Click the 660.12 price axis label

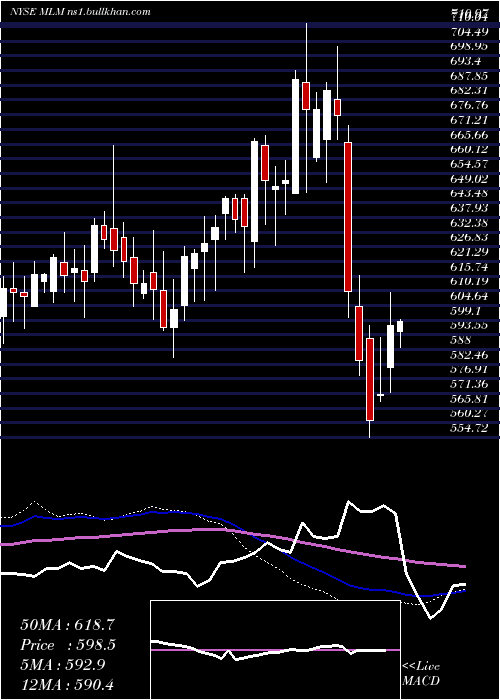coord(470,150)
